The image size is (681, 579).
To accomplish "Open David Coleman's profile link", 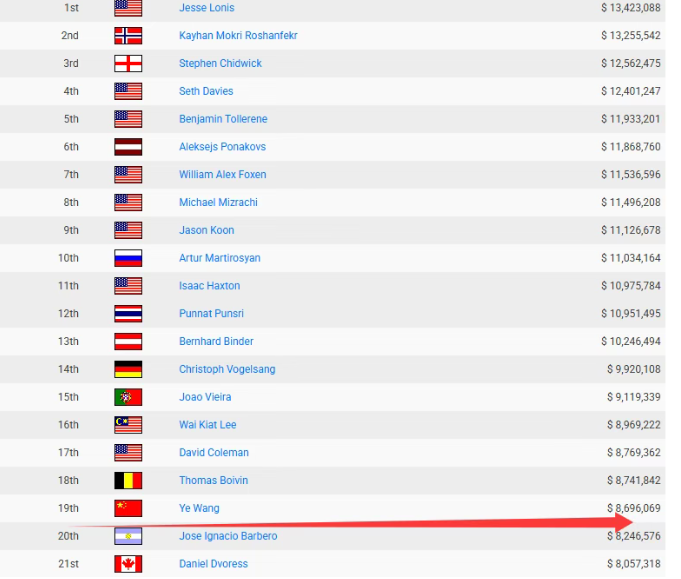I will point(214,453).
